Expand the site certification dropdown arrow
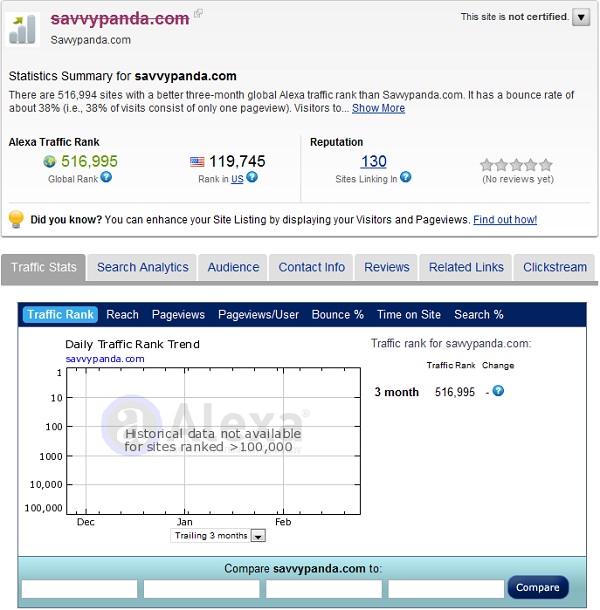The image size is (600, 610). tap(581, 17)
